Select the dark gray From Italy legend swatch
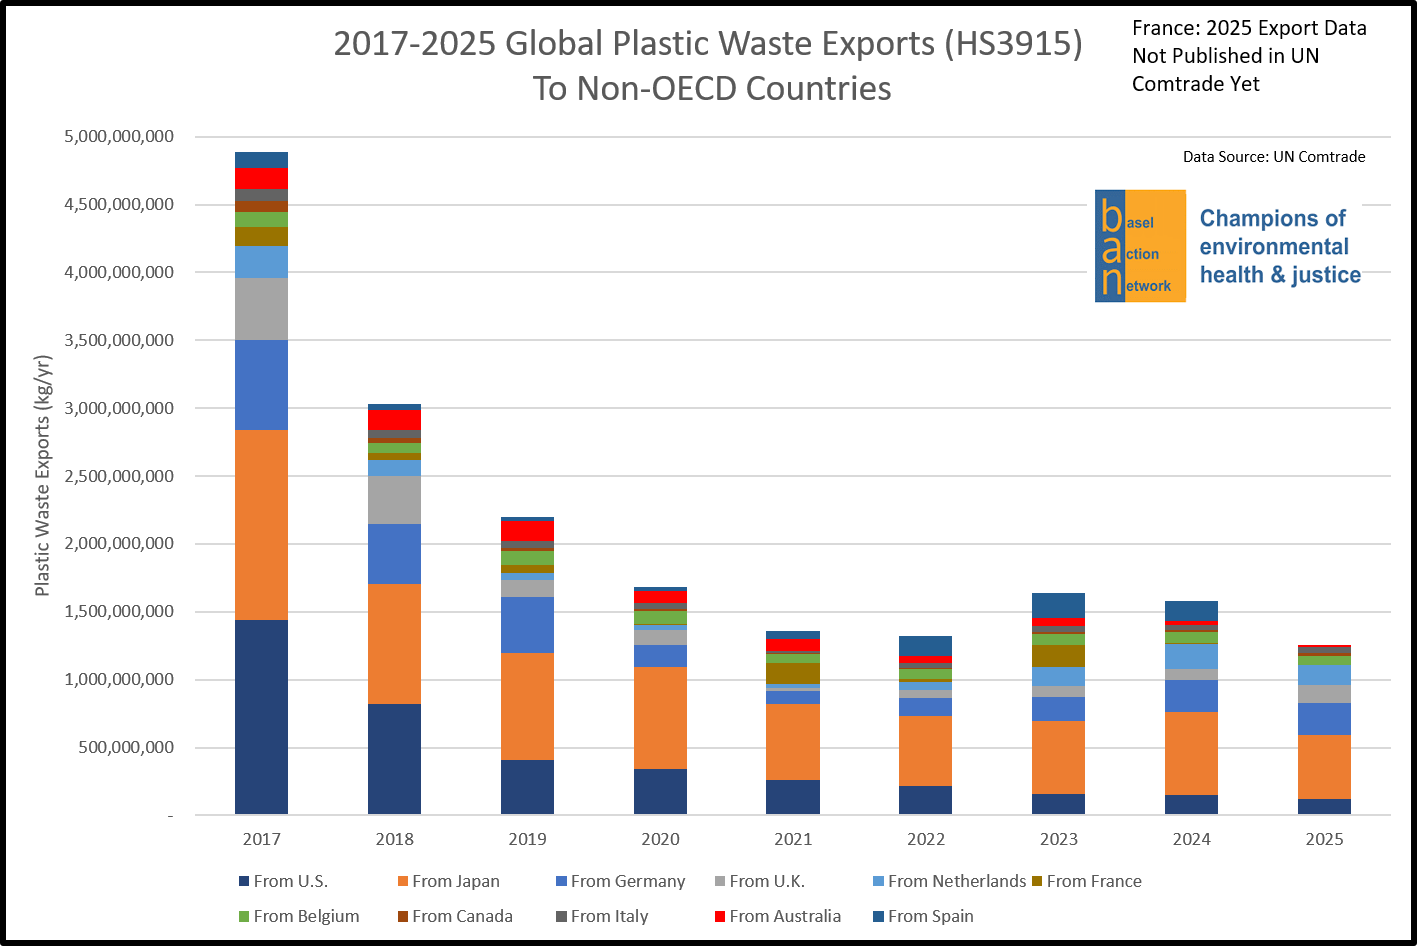Screen dimensions: 1417x946 [x=562, y=916]
